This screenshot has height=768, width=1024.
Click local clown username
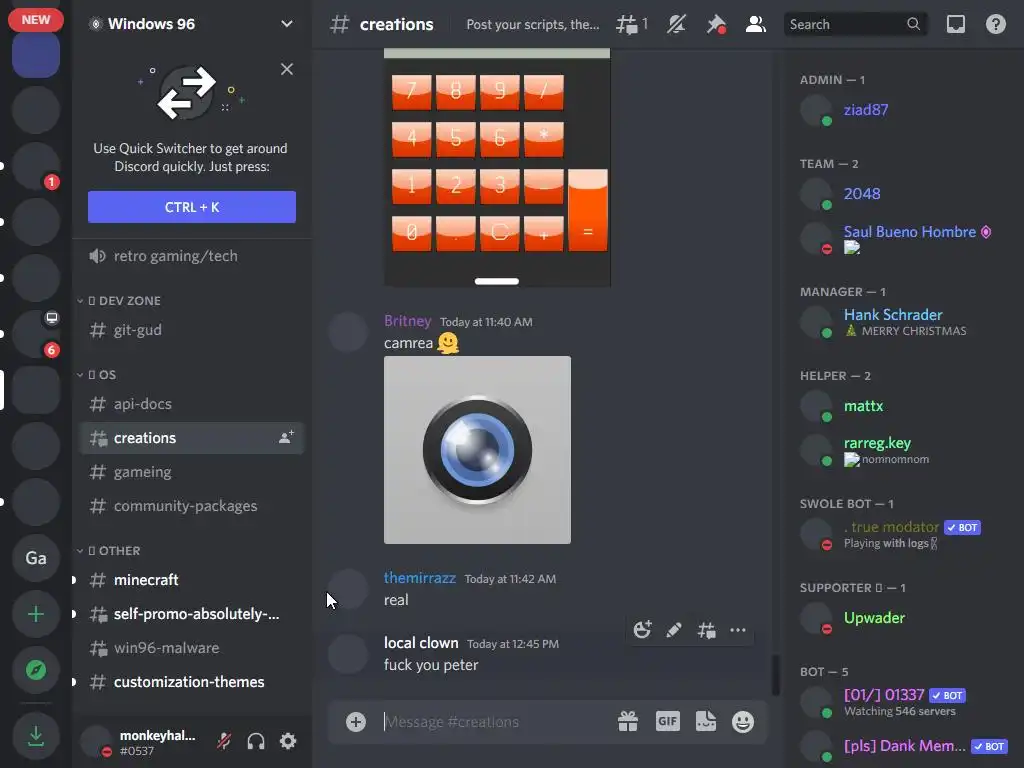point(421,643)
